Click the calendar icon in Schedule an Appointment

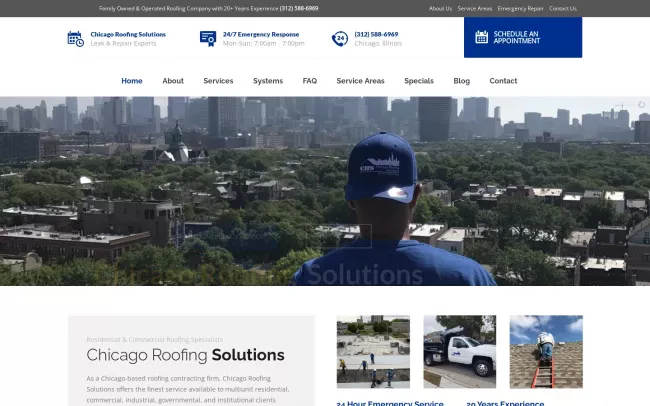[x=481, y=37]
